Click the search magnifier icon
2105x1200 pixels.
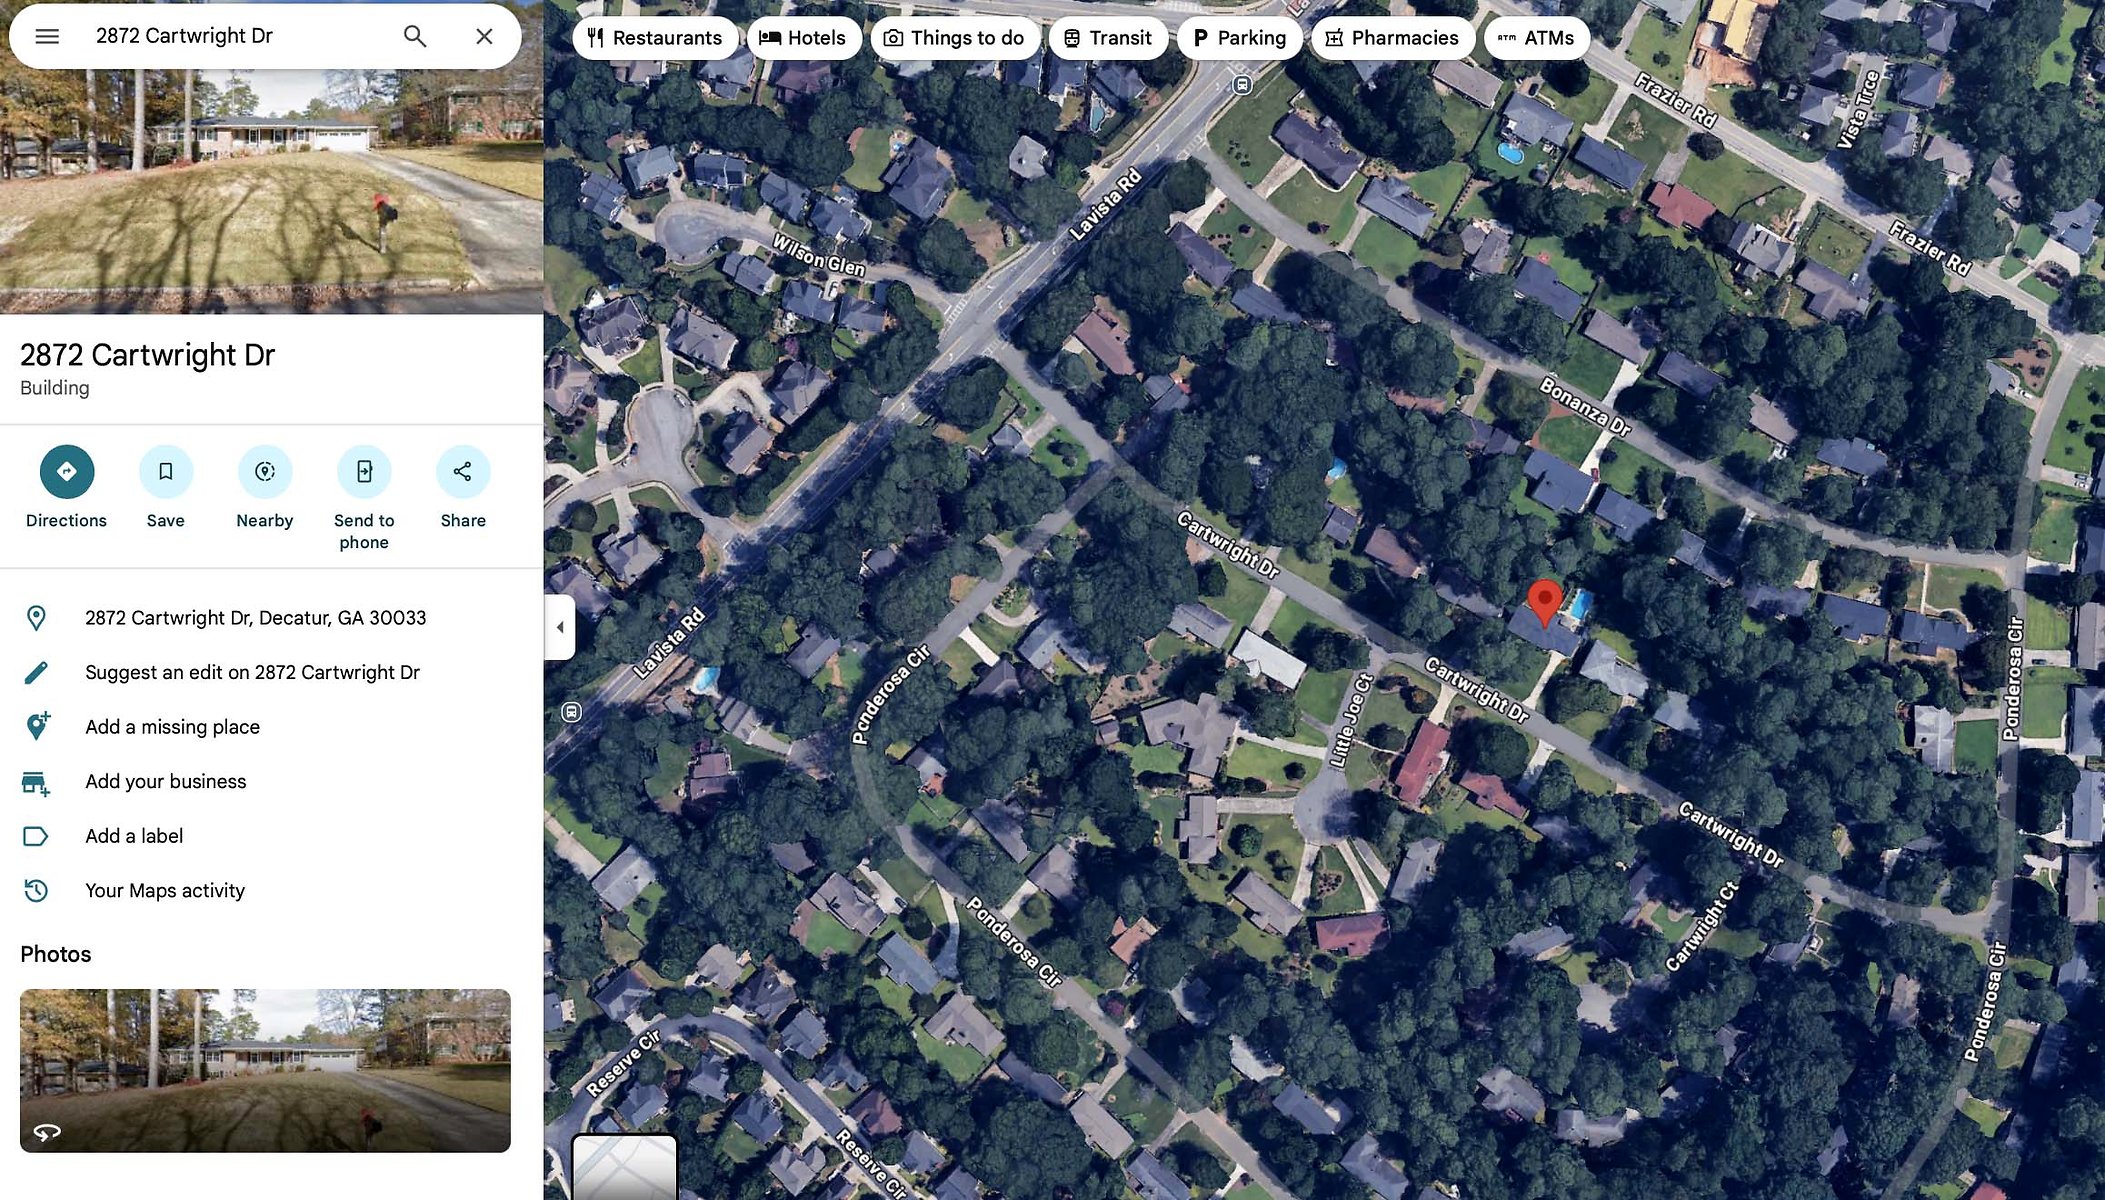pyautogui.click(x=415, y=37)
